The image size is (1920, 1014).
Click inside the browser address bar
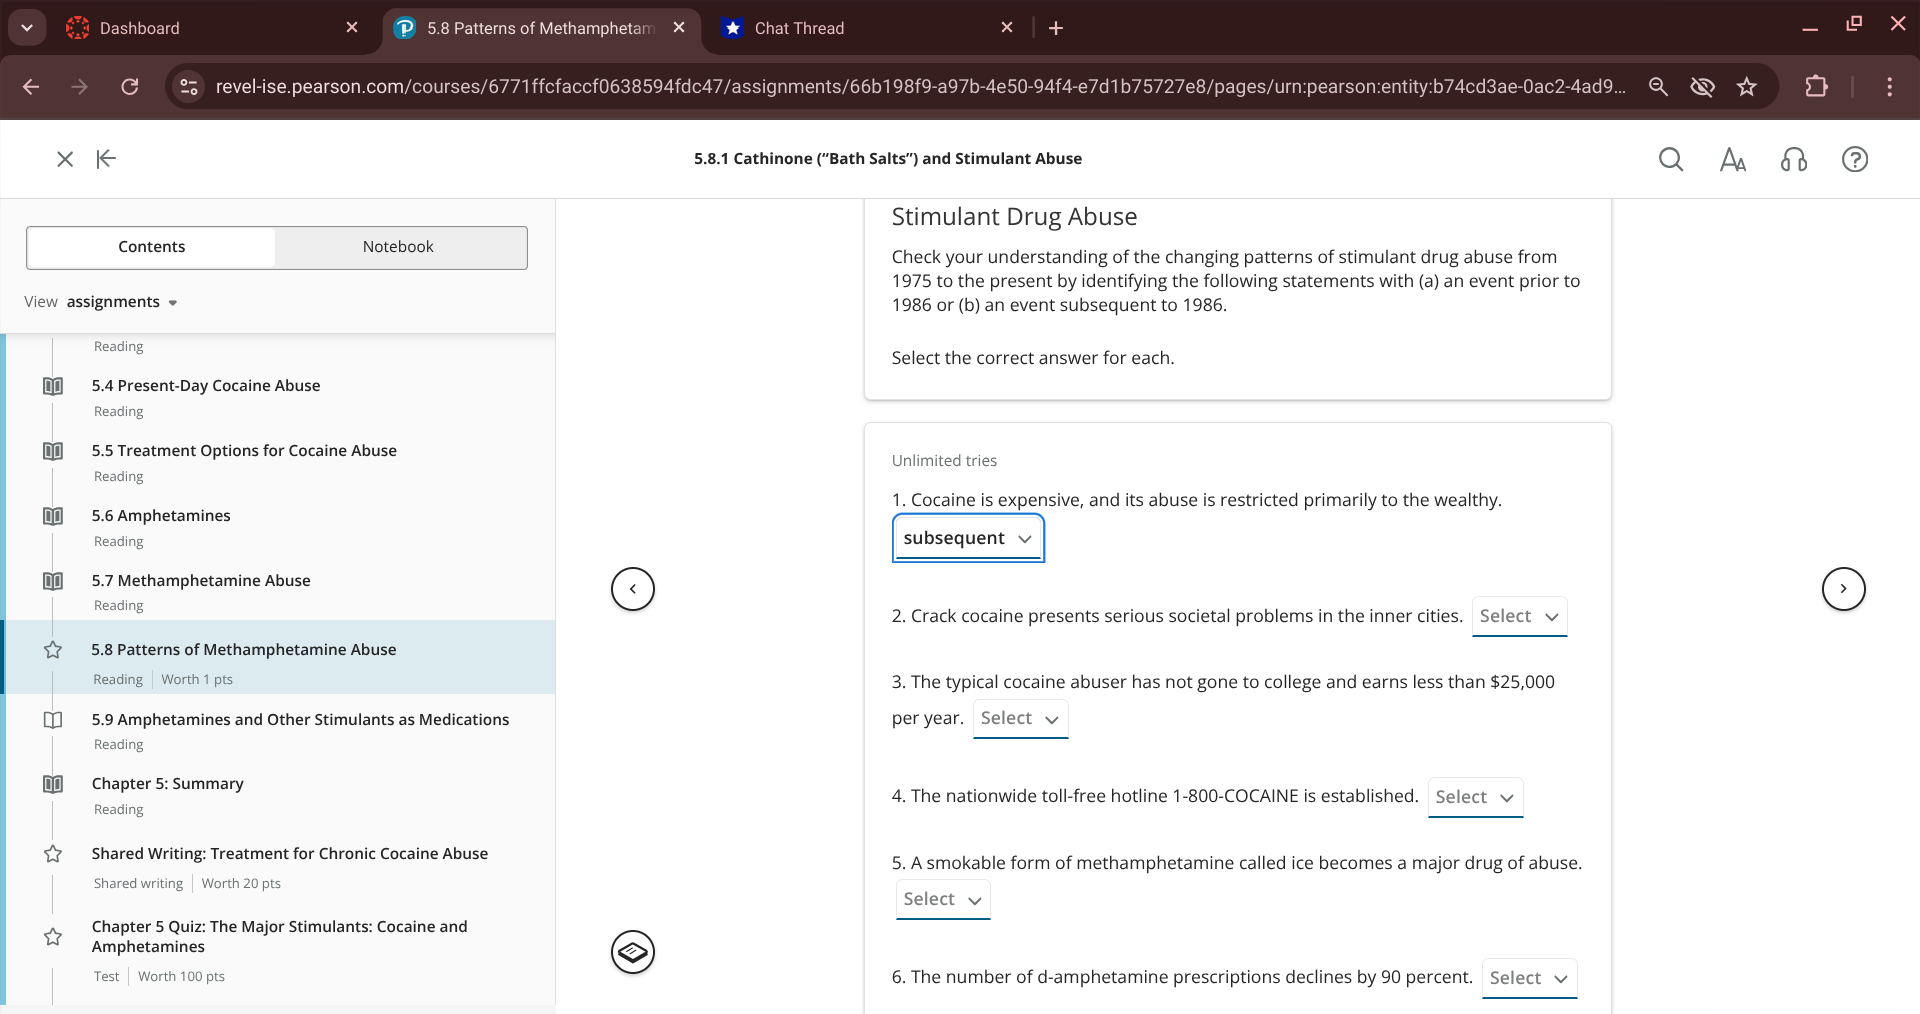700,86
